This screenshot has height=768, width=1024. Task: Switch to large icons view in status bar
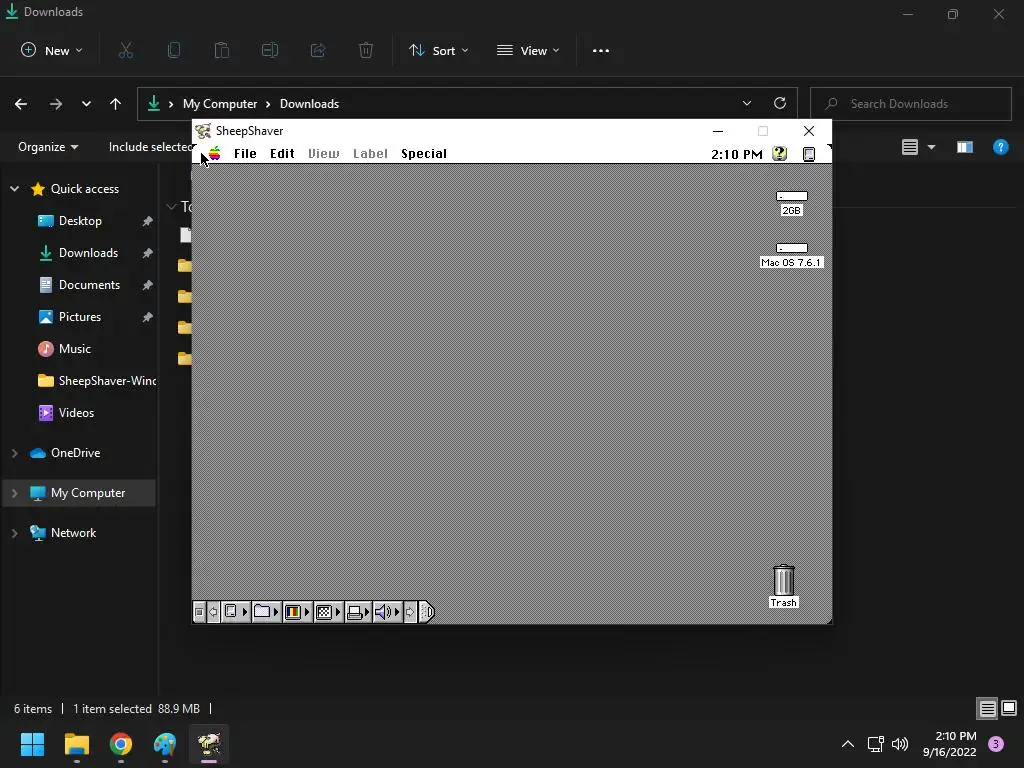click(1009, 709)
